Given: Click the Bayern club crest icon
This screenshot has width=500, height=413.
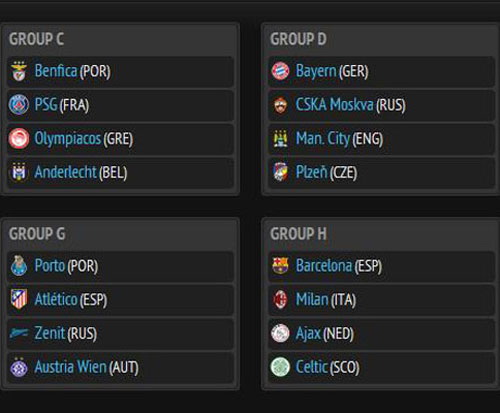Looking at the screenshot, I should 280,71.
